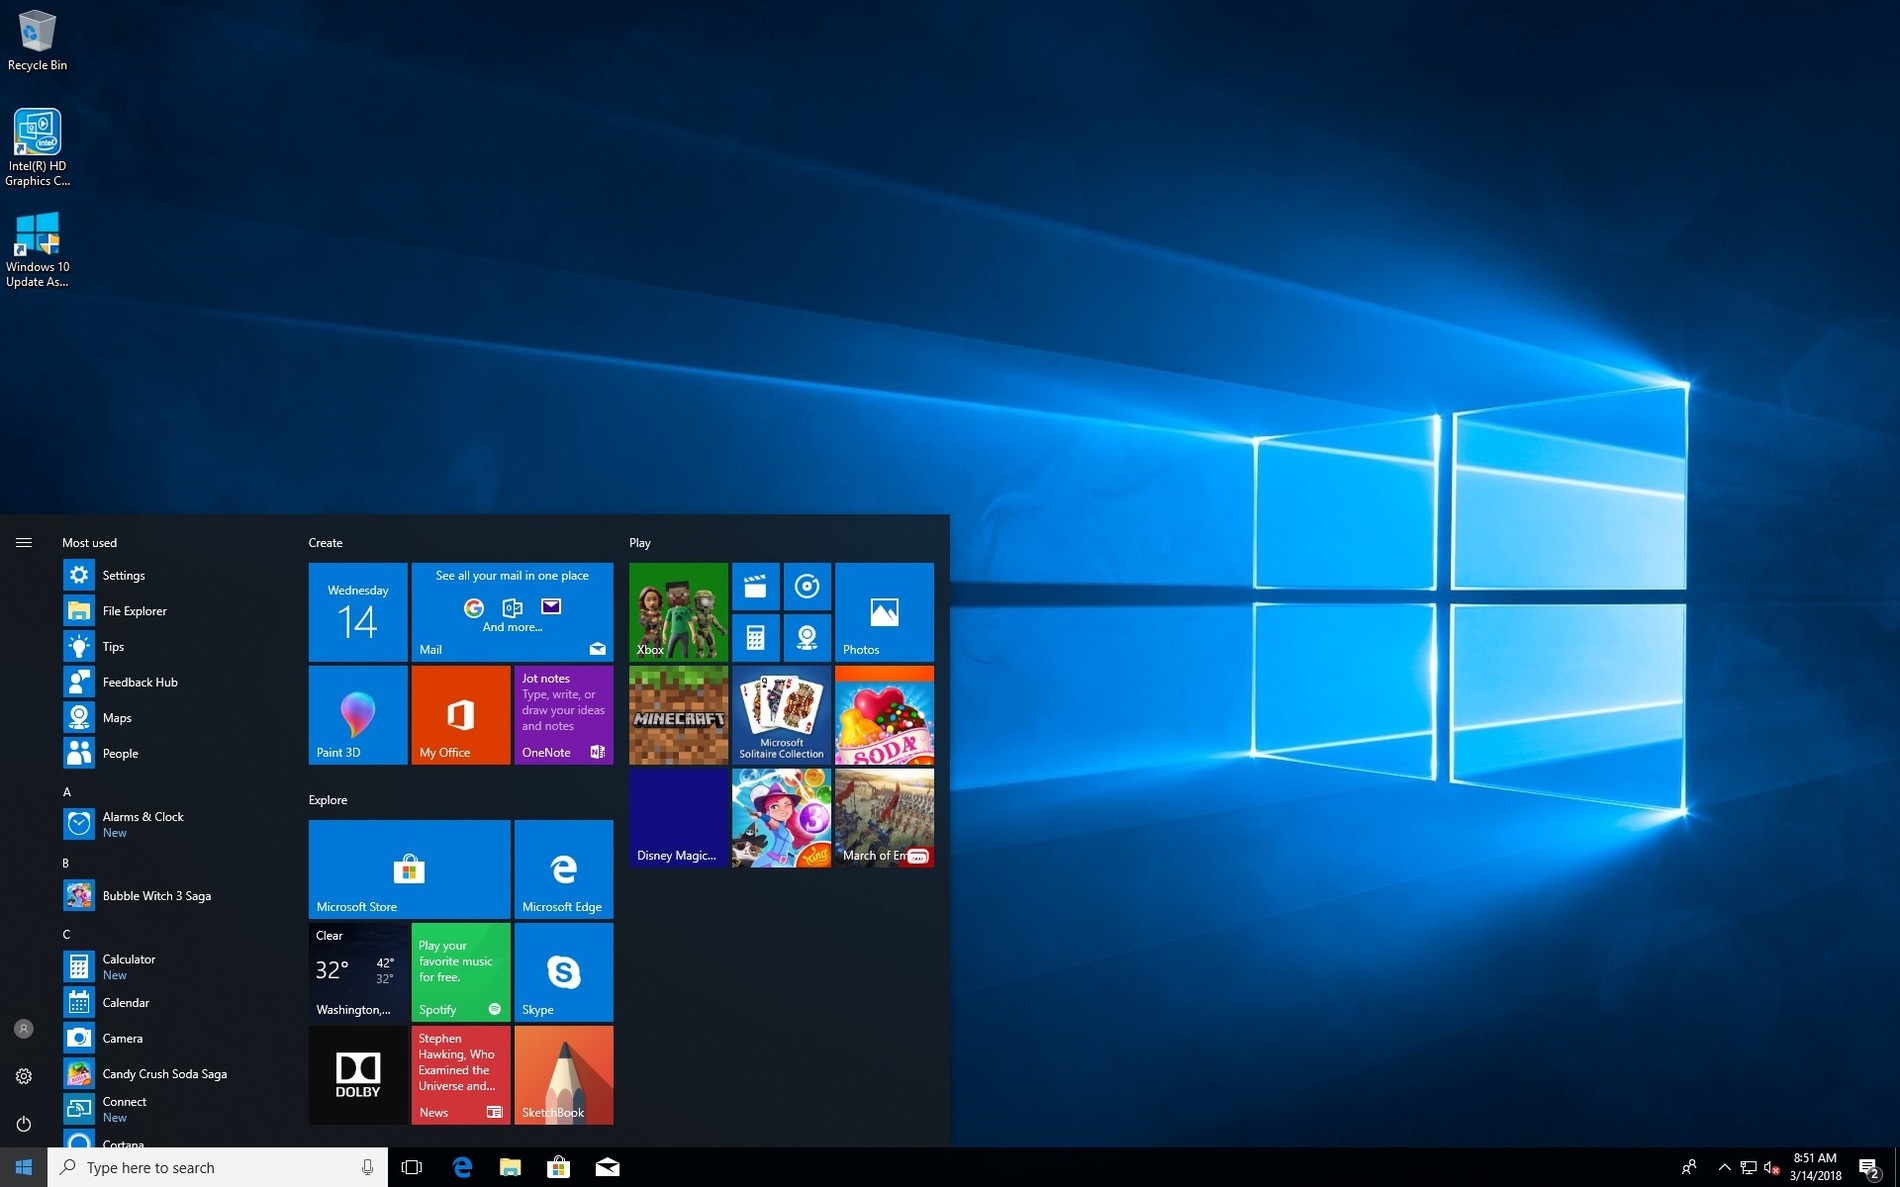Expand the Start menu hamburger button

(24, 542)
